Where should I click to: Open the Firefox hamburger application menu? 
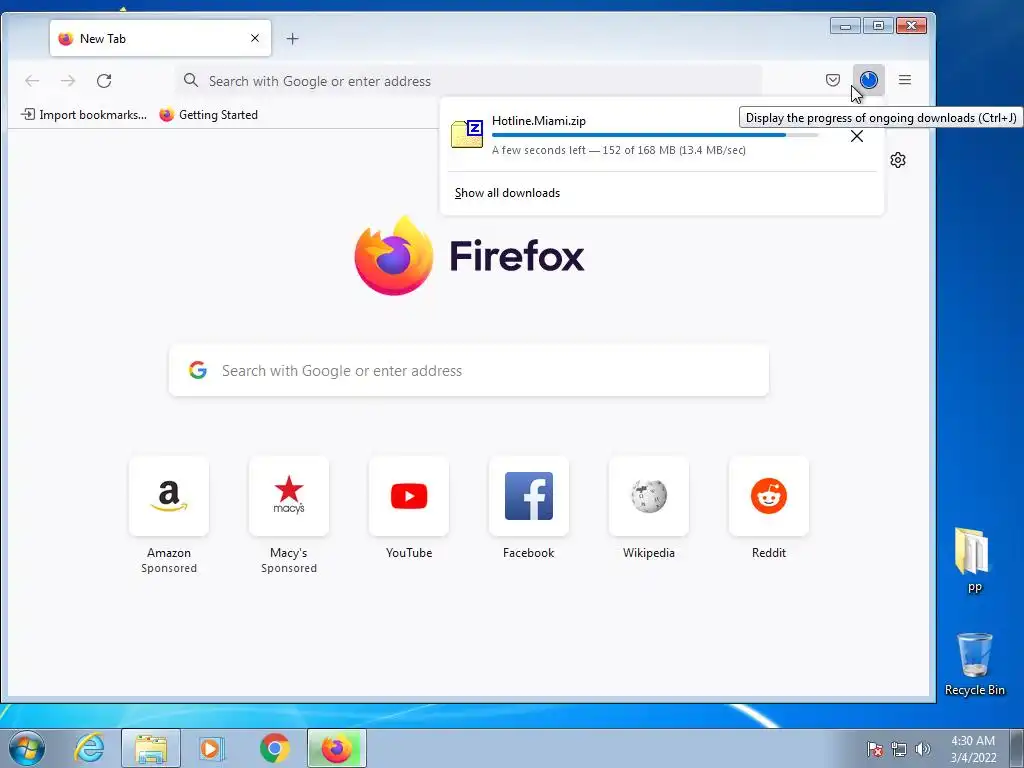point(904,80)
